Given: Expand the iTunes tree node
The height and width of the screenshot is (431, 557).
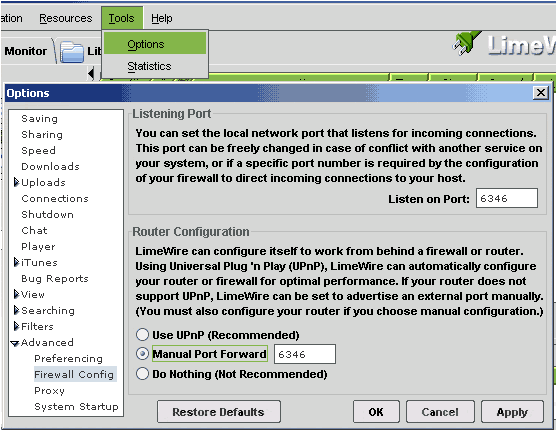Looking at the screenshot, I should pos(16,262).
